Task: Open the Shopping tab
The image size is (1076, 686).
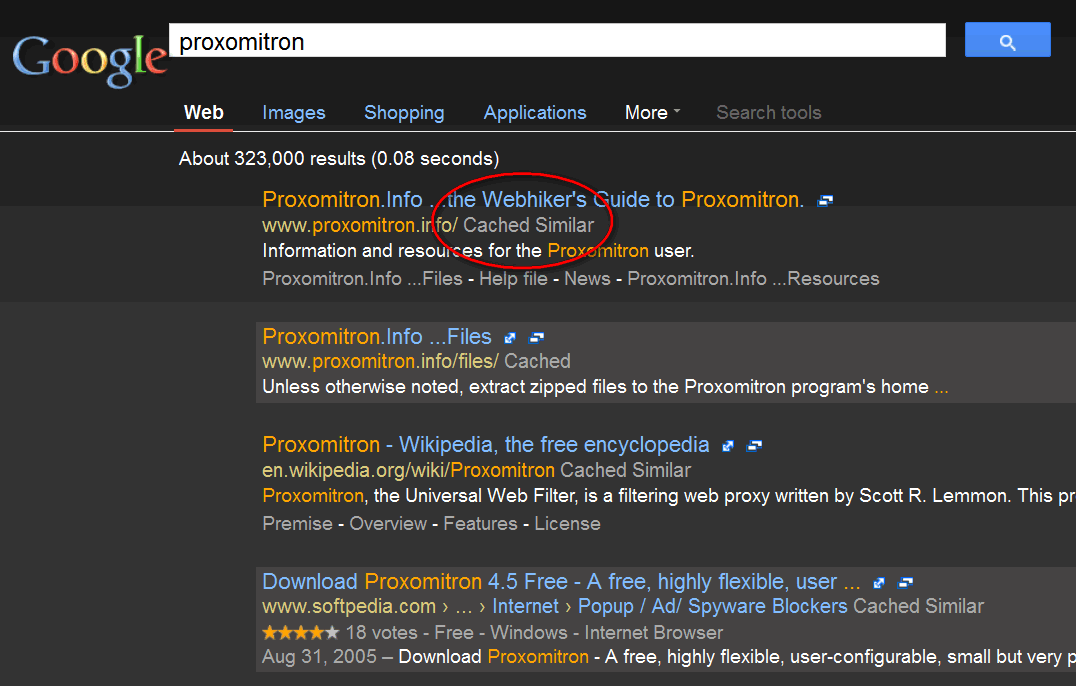Action: point(404,113)
